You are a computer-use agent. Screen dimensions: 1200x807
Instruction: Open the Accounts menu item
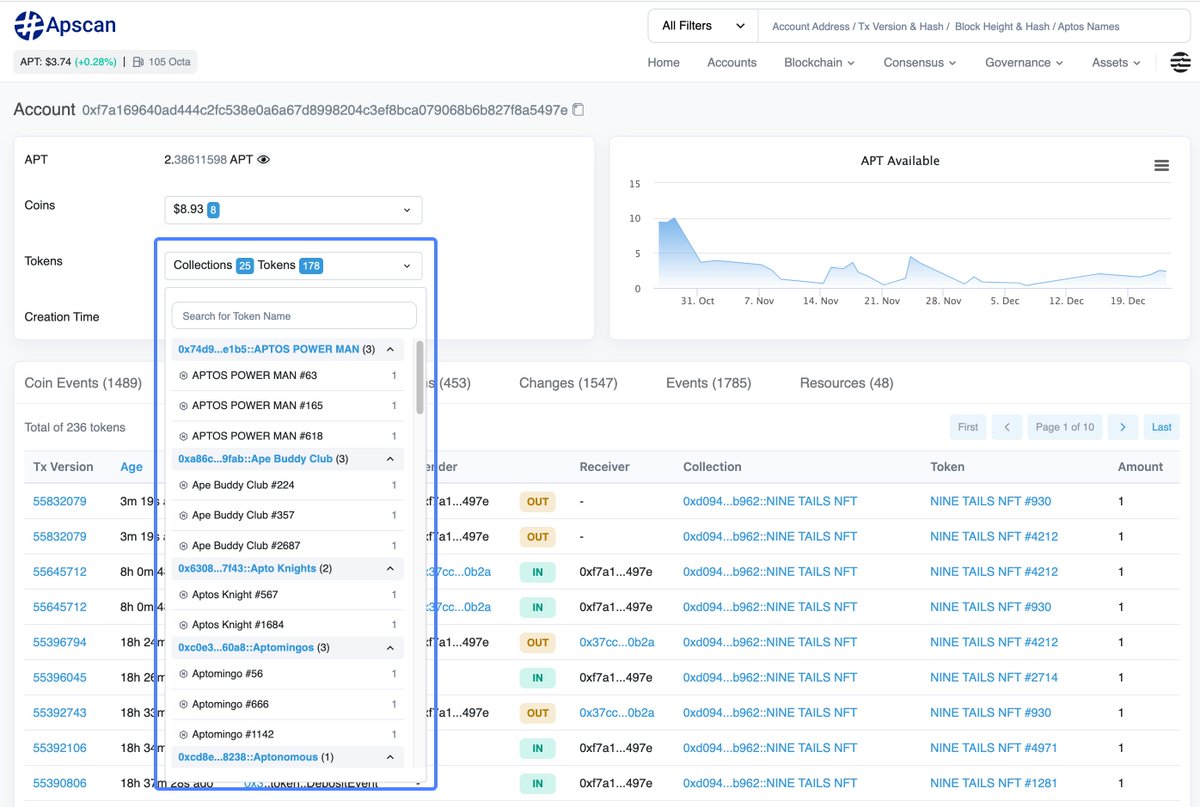coord(732,62)
